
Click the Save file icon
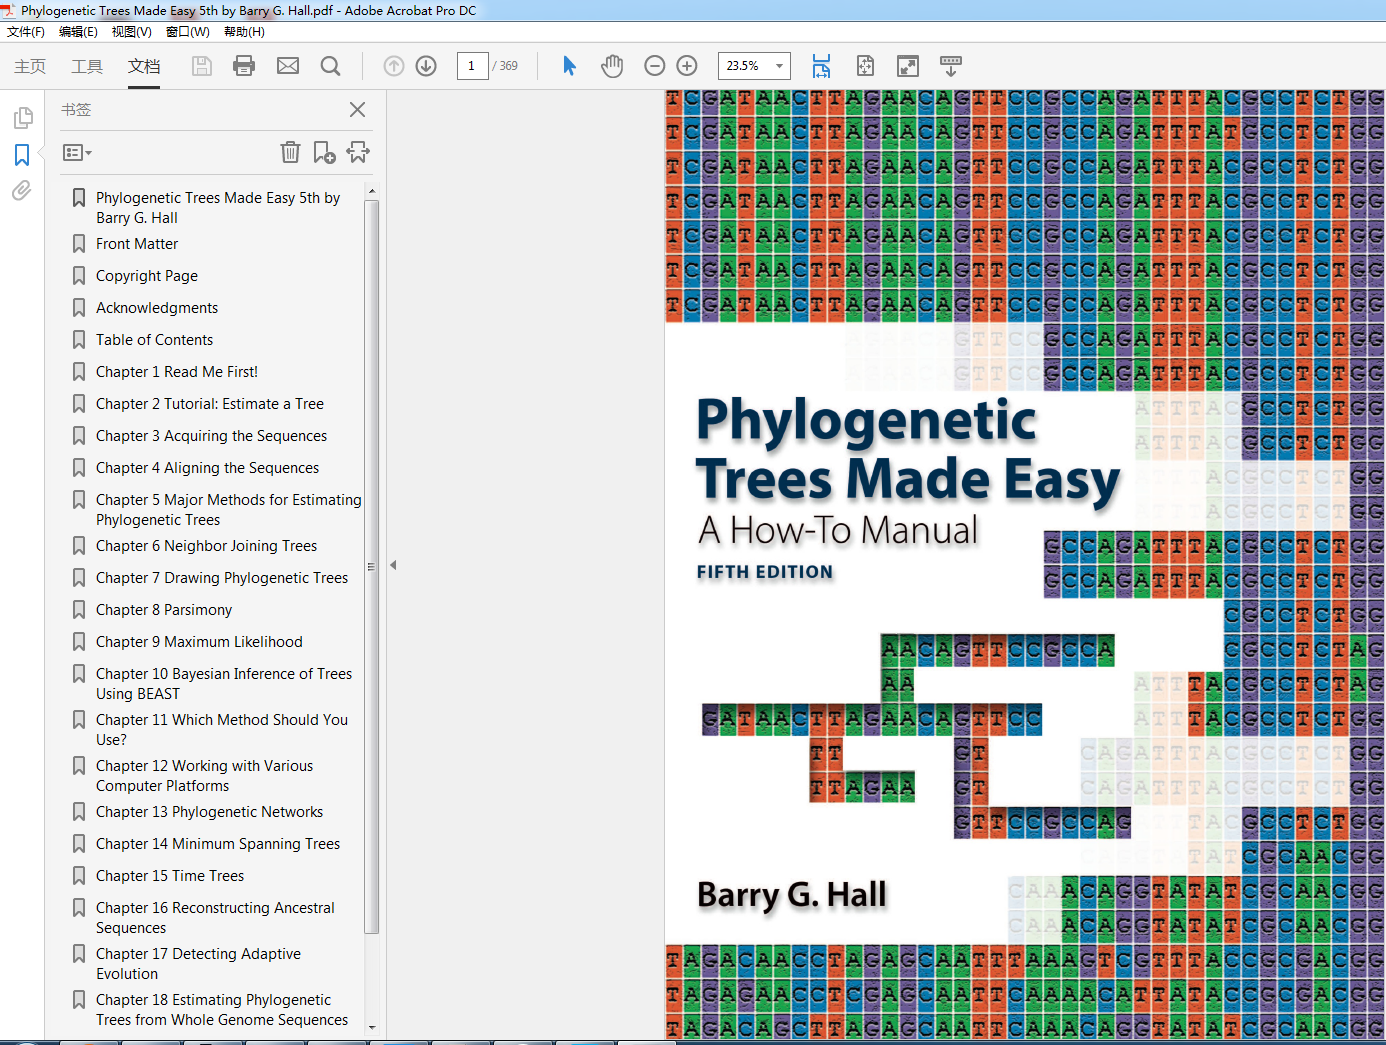(x=202, y=66)
